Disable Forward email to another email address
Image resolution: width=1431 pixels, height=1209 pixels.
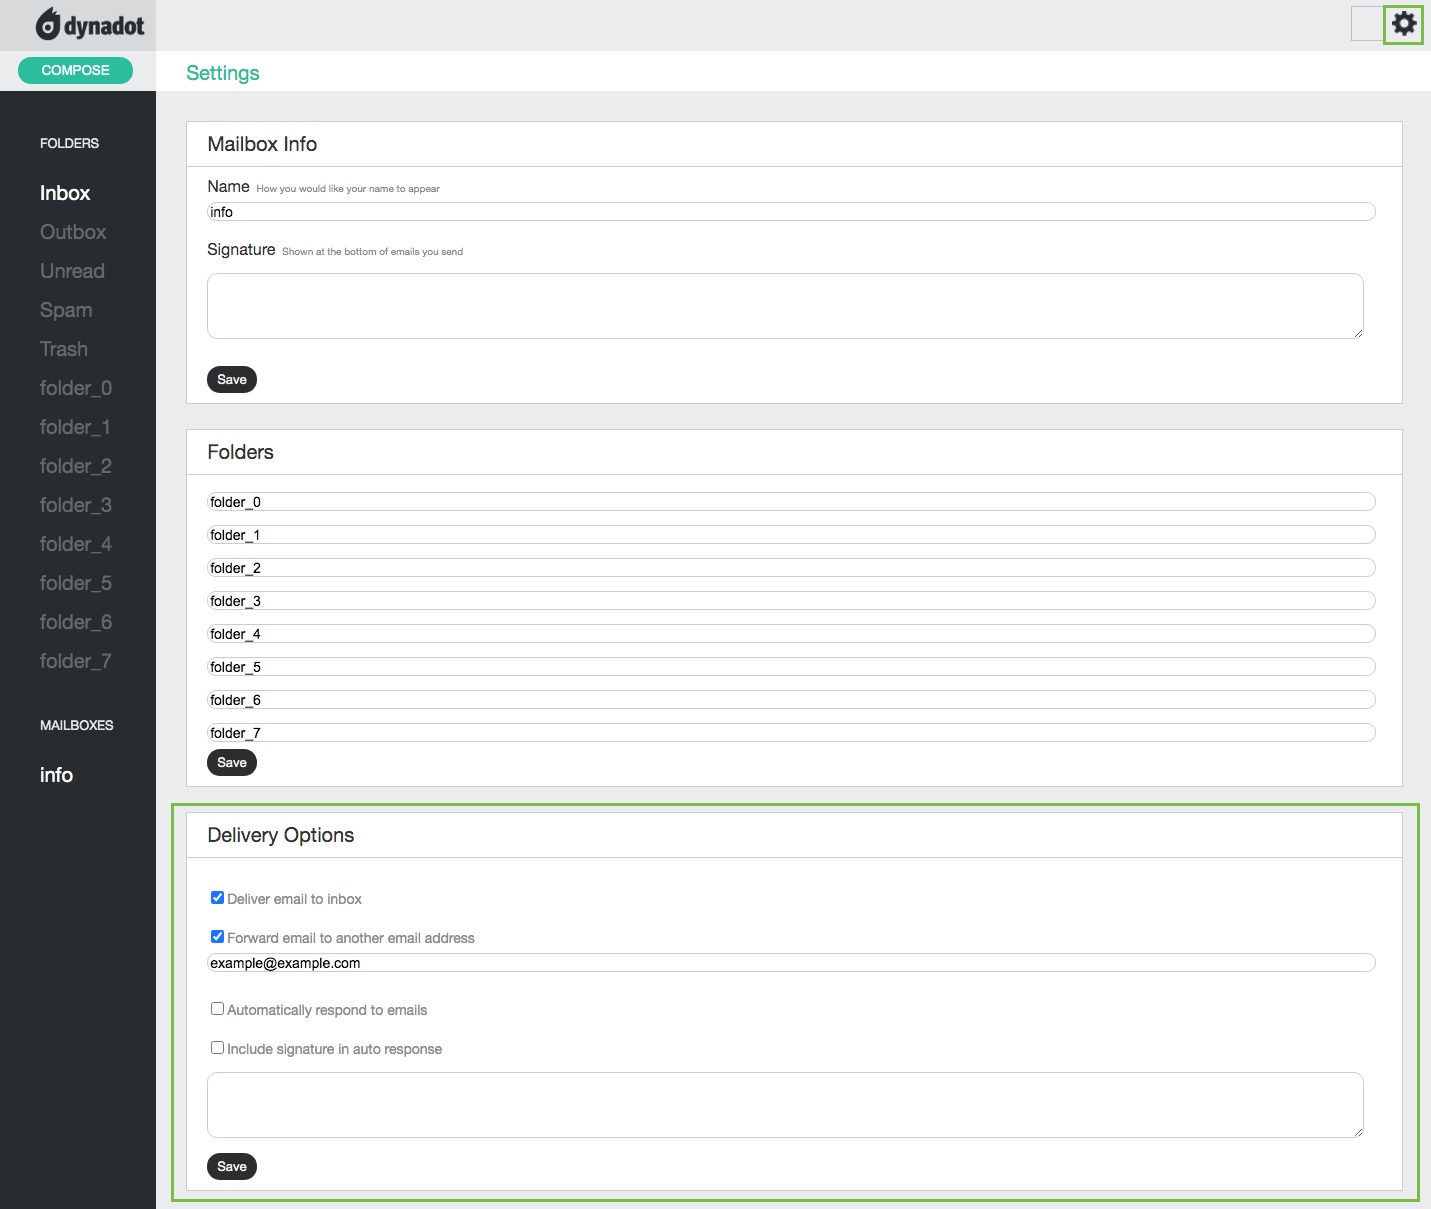217,936
